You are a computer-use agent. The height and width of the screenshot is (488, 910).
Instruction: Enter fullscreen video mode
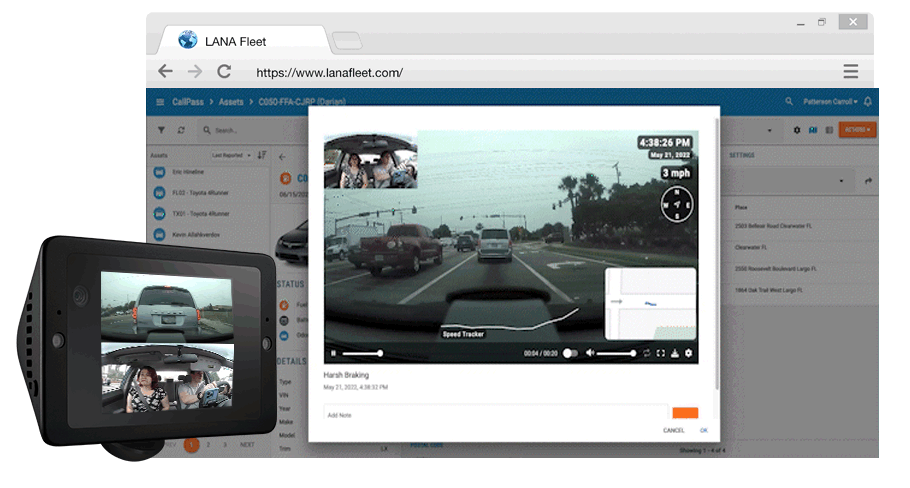660,353
